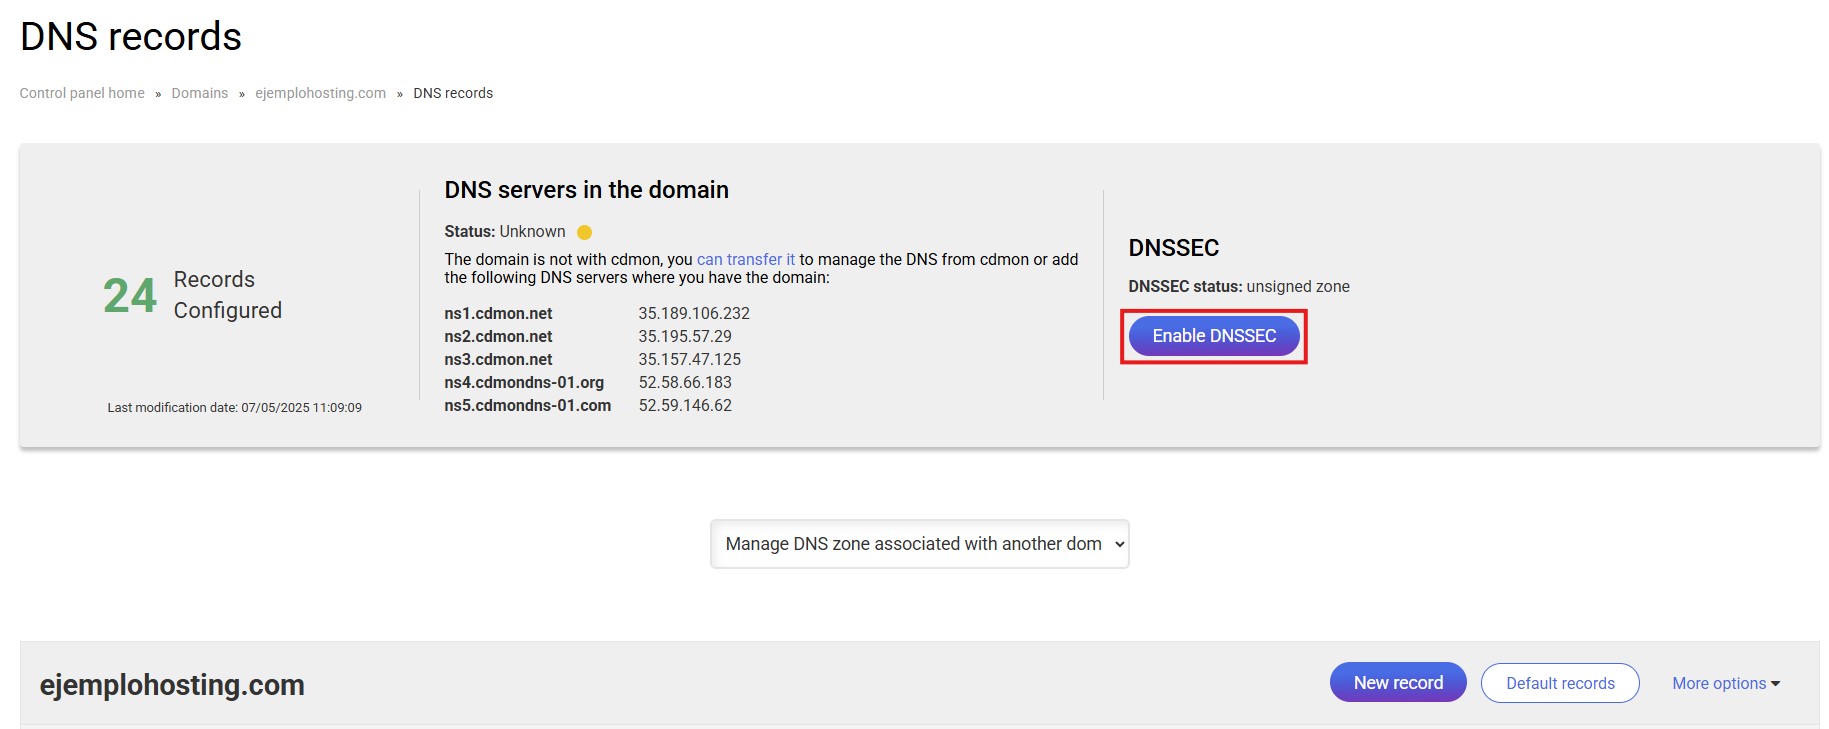Open the Domains breadcrumb link
This screenshot has height=729, width=1829.
199,93
